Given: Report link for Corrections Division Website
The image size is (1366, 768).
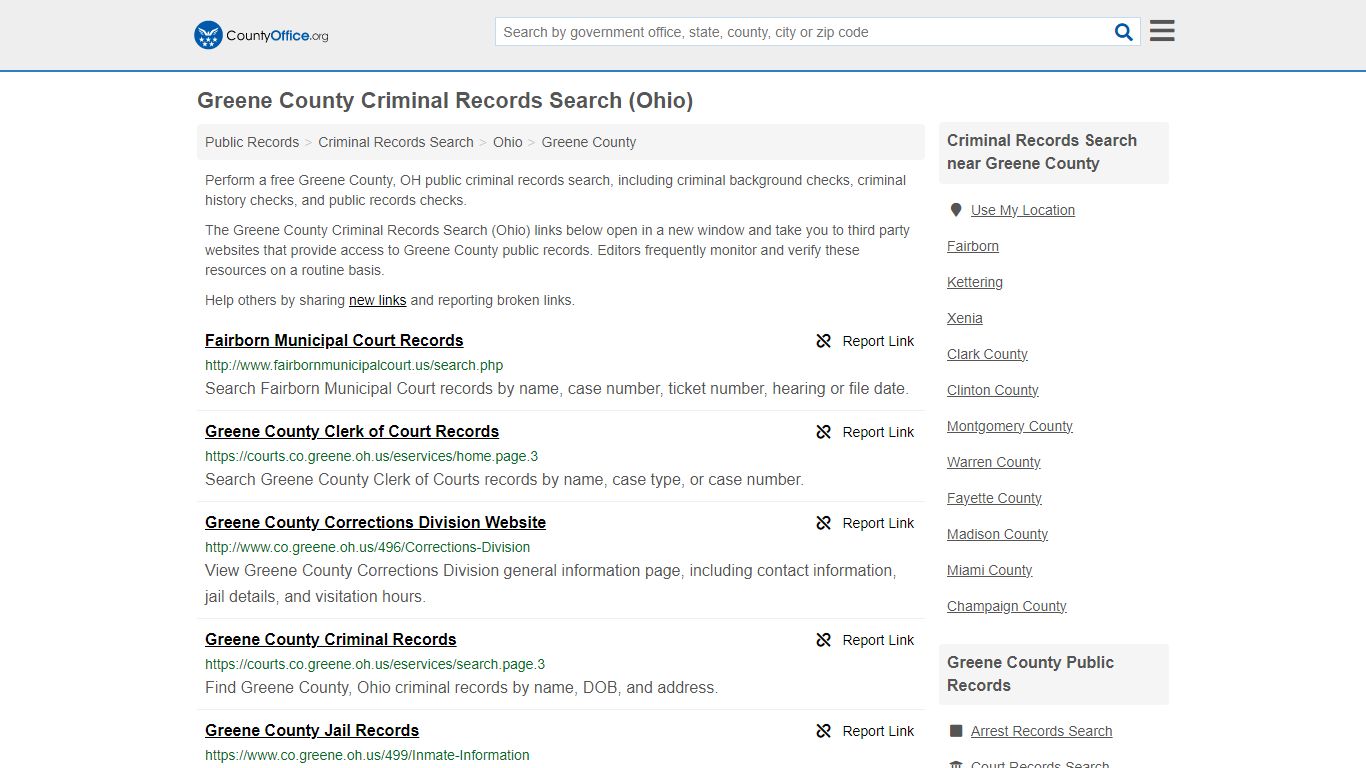Looking at the screenshot, I should click(x=878, y=523).
